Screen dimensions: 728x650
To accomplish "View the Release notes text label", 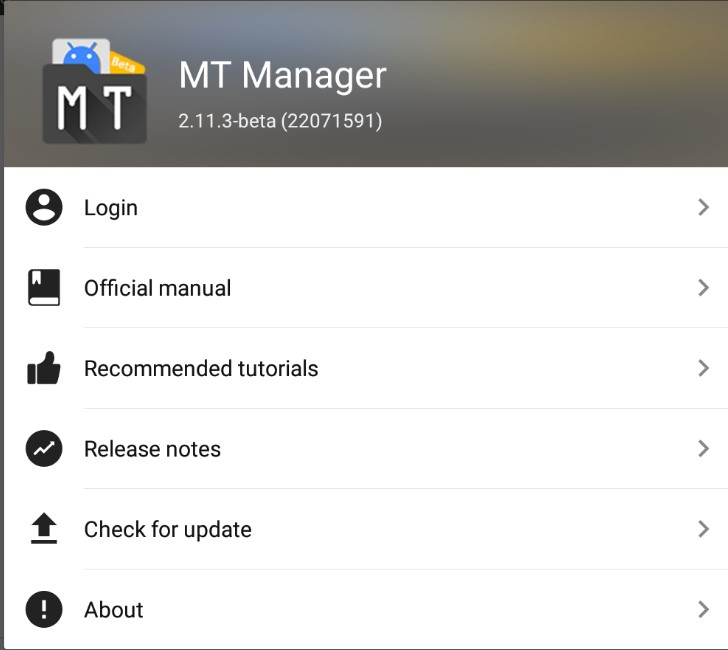I will pyautogui.click(x=152, y=449).
